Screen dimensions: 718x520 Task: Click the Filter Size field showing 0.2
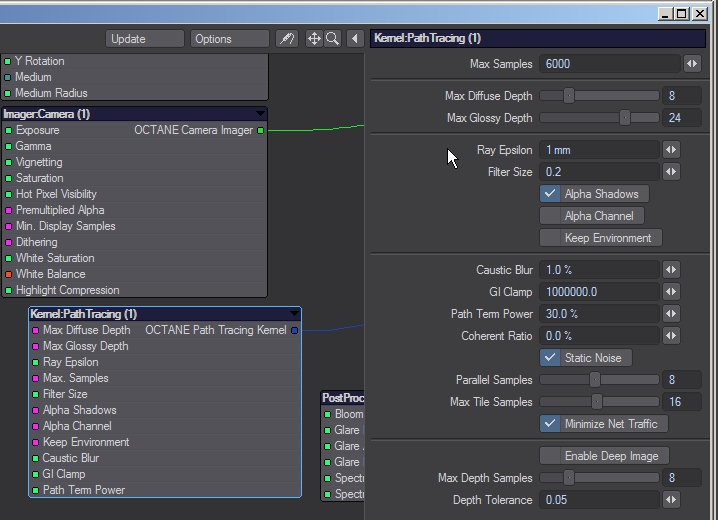[599, 172]
